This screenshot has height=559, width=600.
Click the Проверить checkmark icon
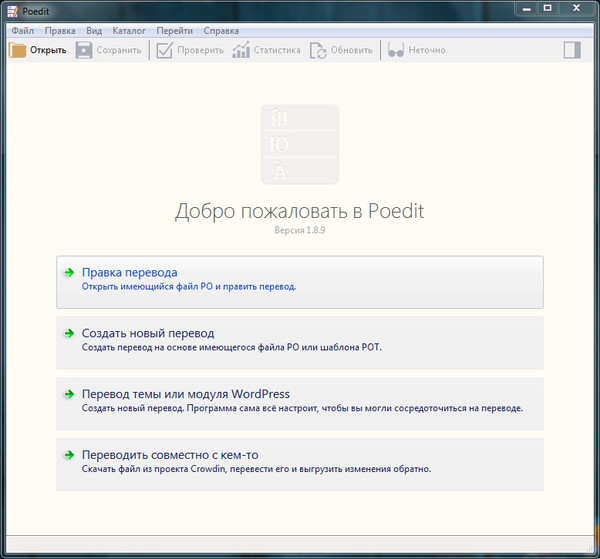coord(165,50)
